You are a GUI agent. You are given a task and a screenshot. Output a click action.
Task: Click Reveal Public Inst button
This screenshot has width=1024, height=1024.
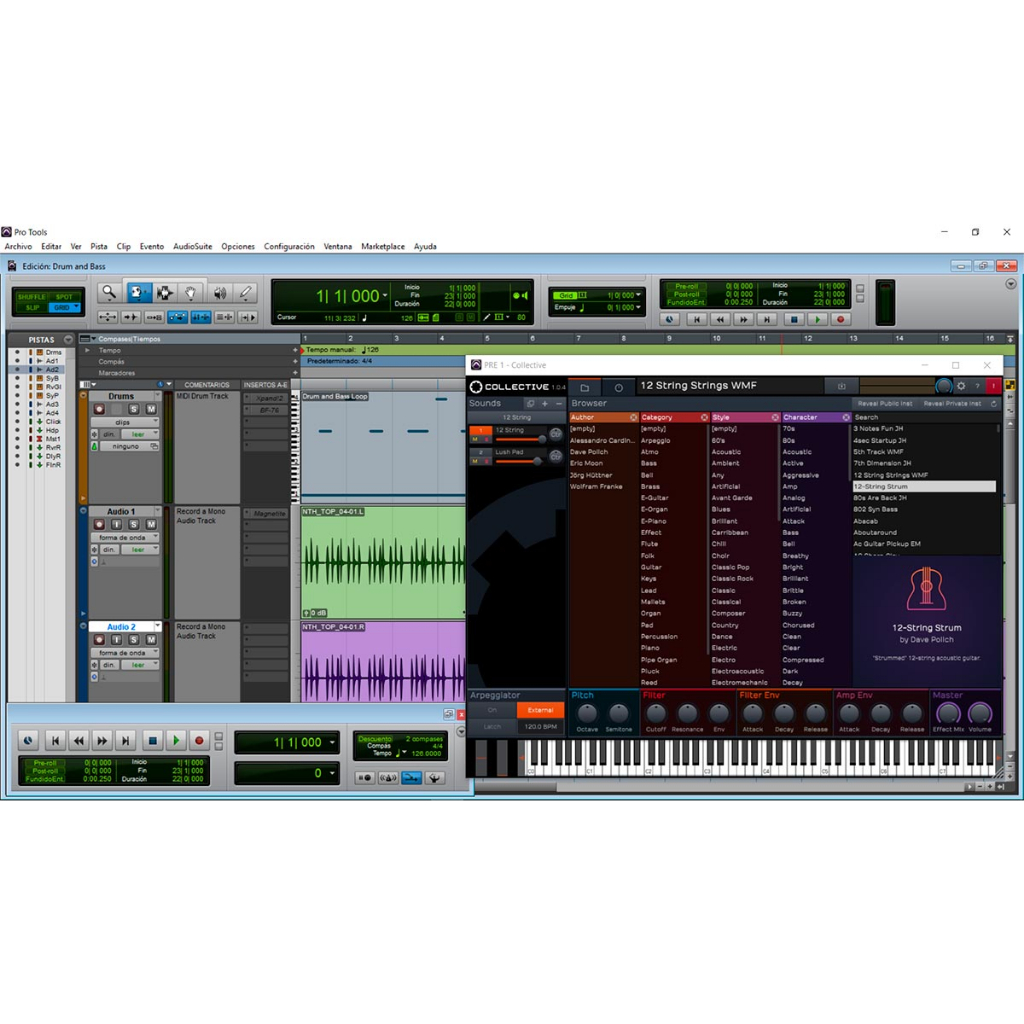[885, 404]
